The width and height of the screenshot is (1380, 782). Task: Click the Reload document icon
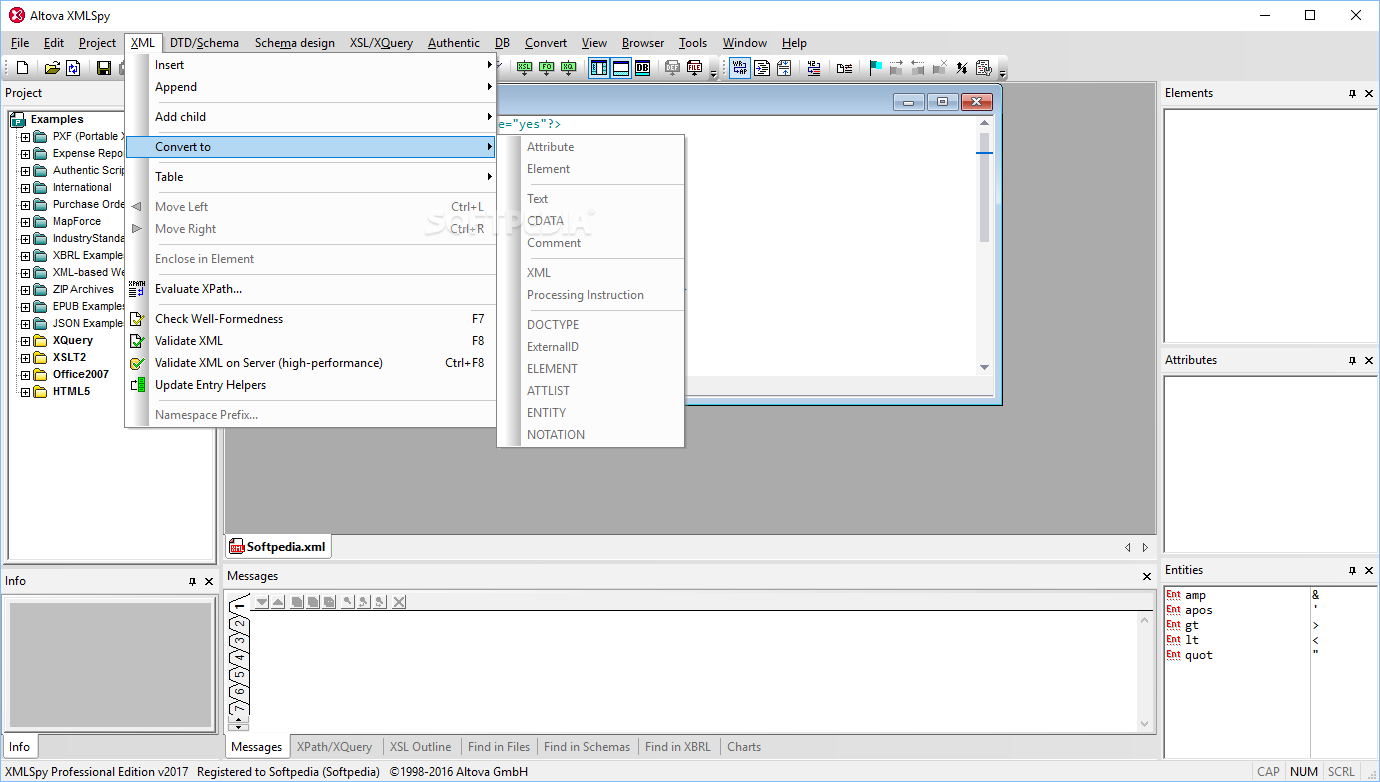click(x=73, y=68)
